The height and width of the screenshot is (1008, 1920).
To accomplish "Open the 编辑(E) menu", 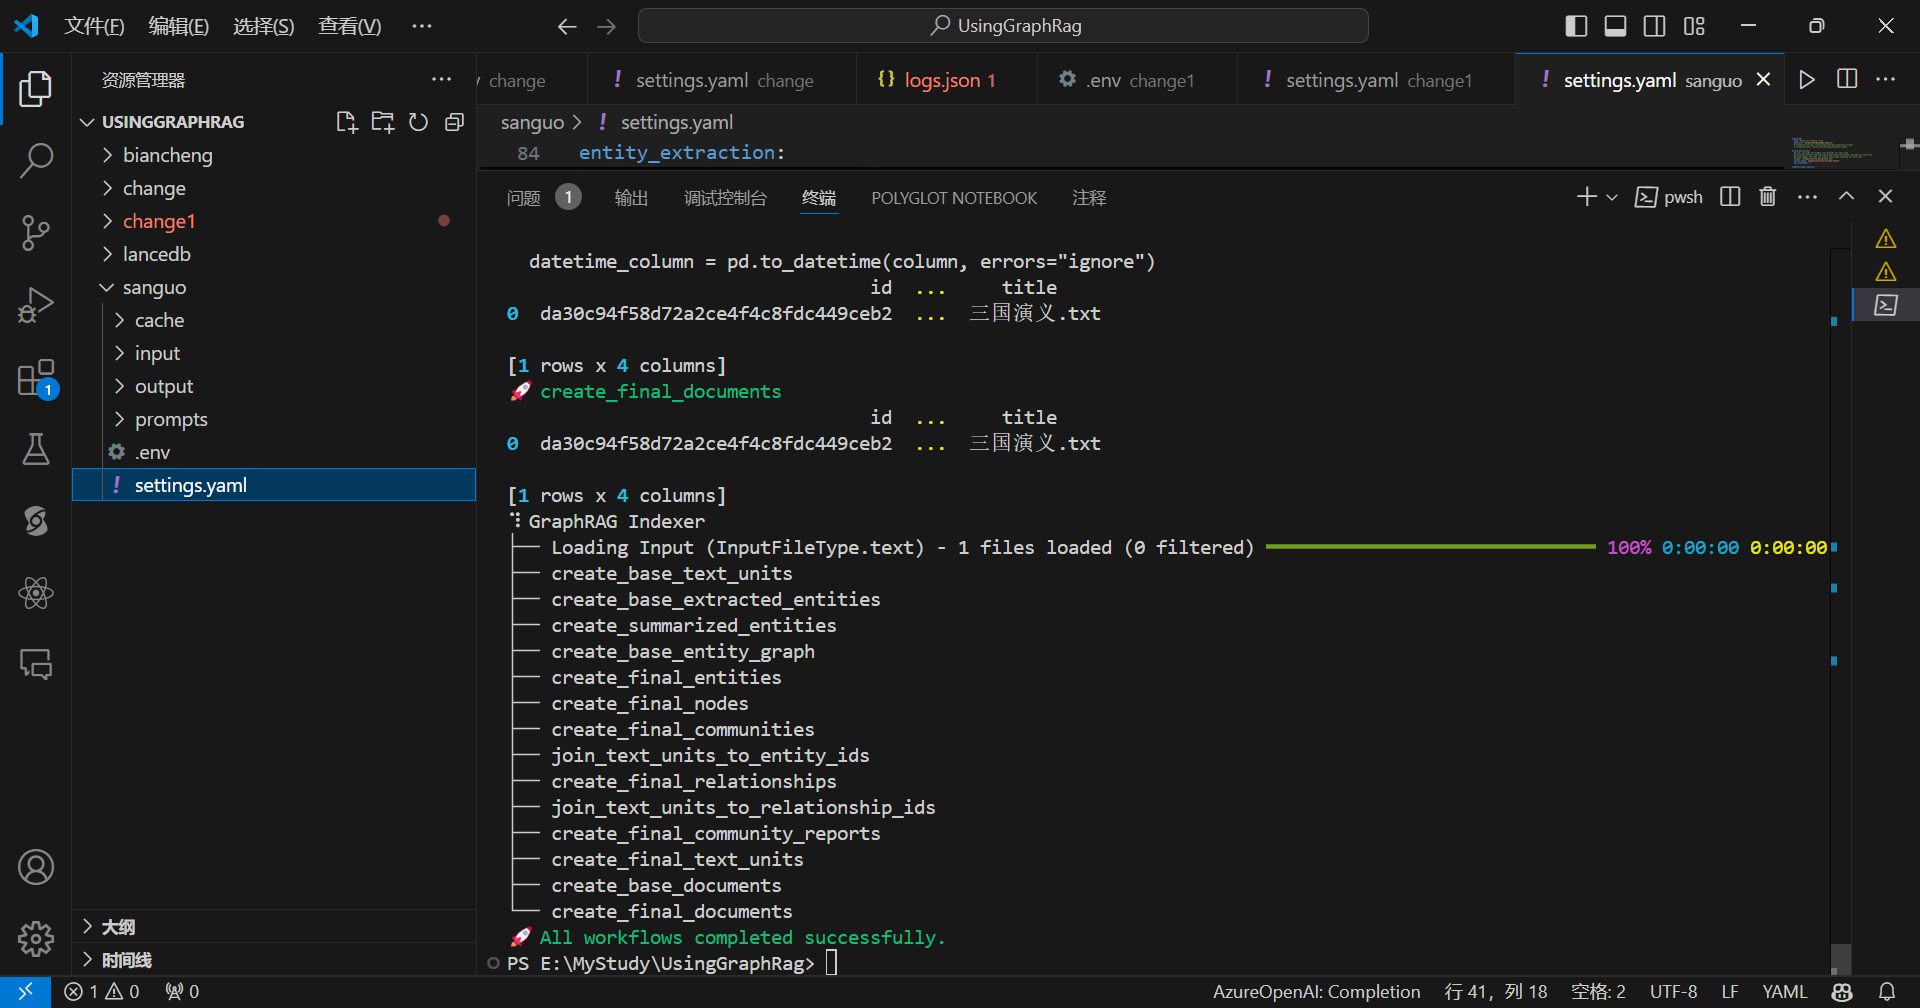I will 178,26.
